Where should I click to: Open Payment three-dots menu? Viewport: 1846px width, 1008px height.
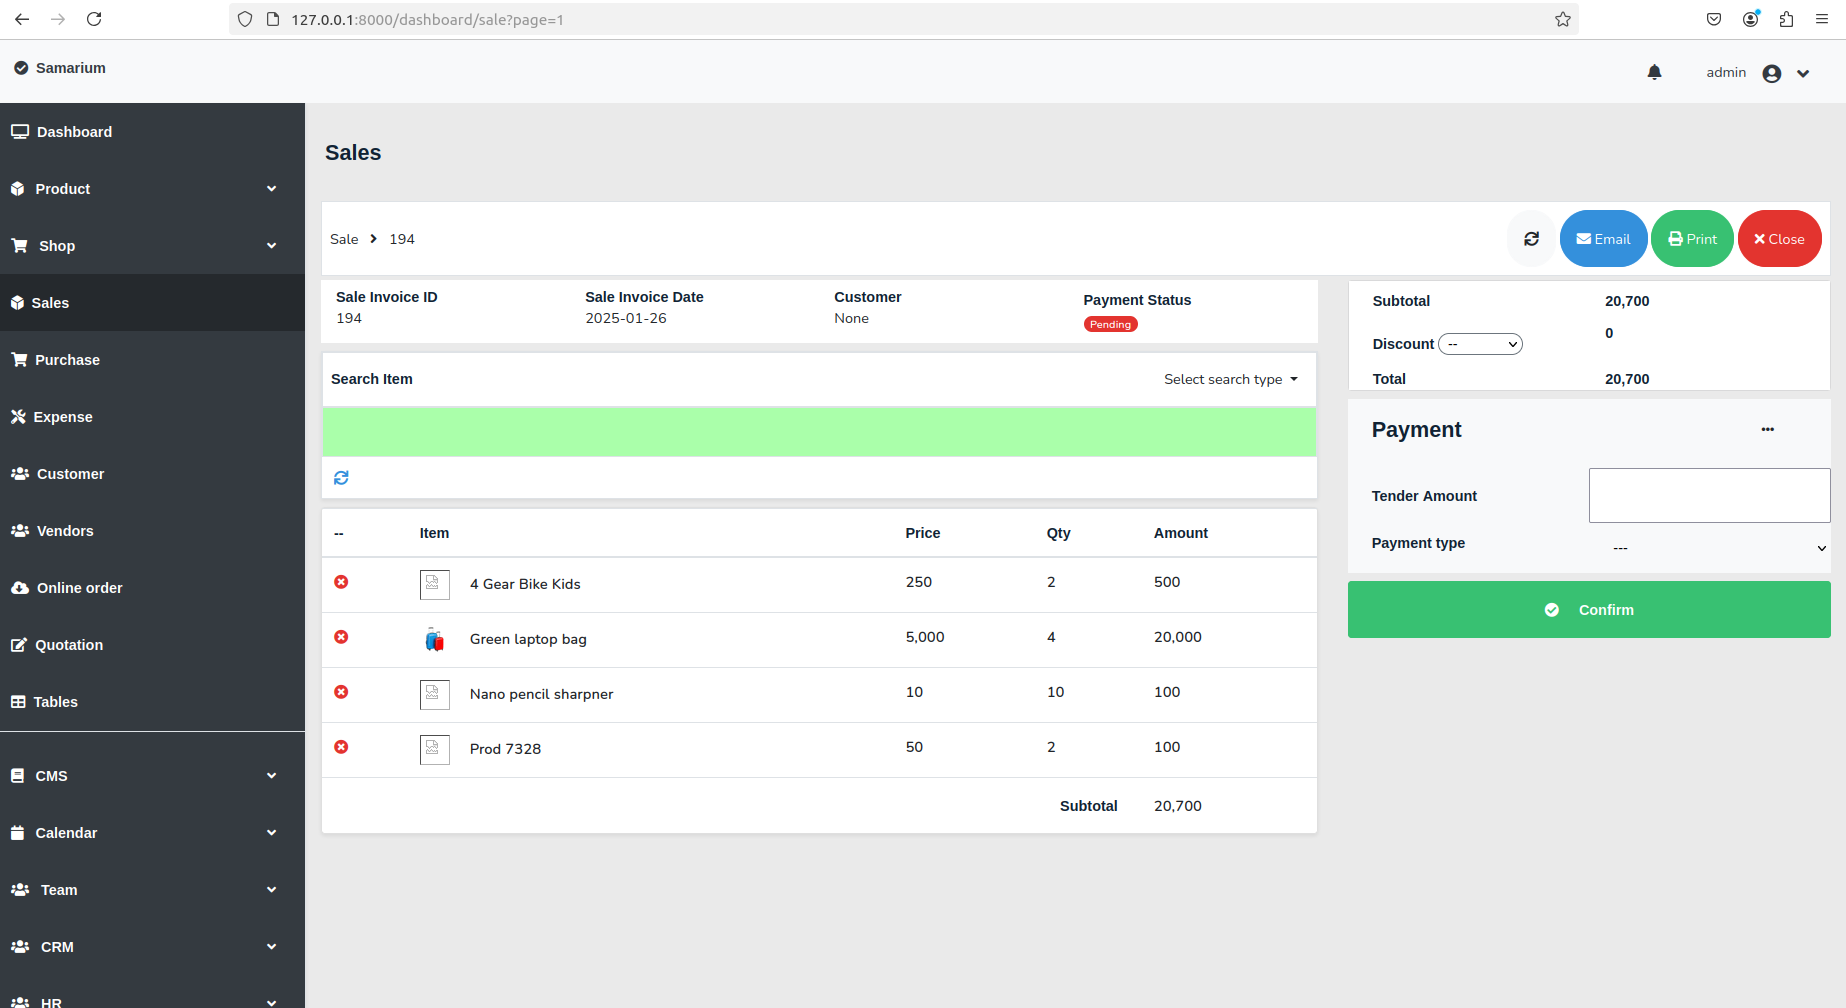click(1768, 429)
